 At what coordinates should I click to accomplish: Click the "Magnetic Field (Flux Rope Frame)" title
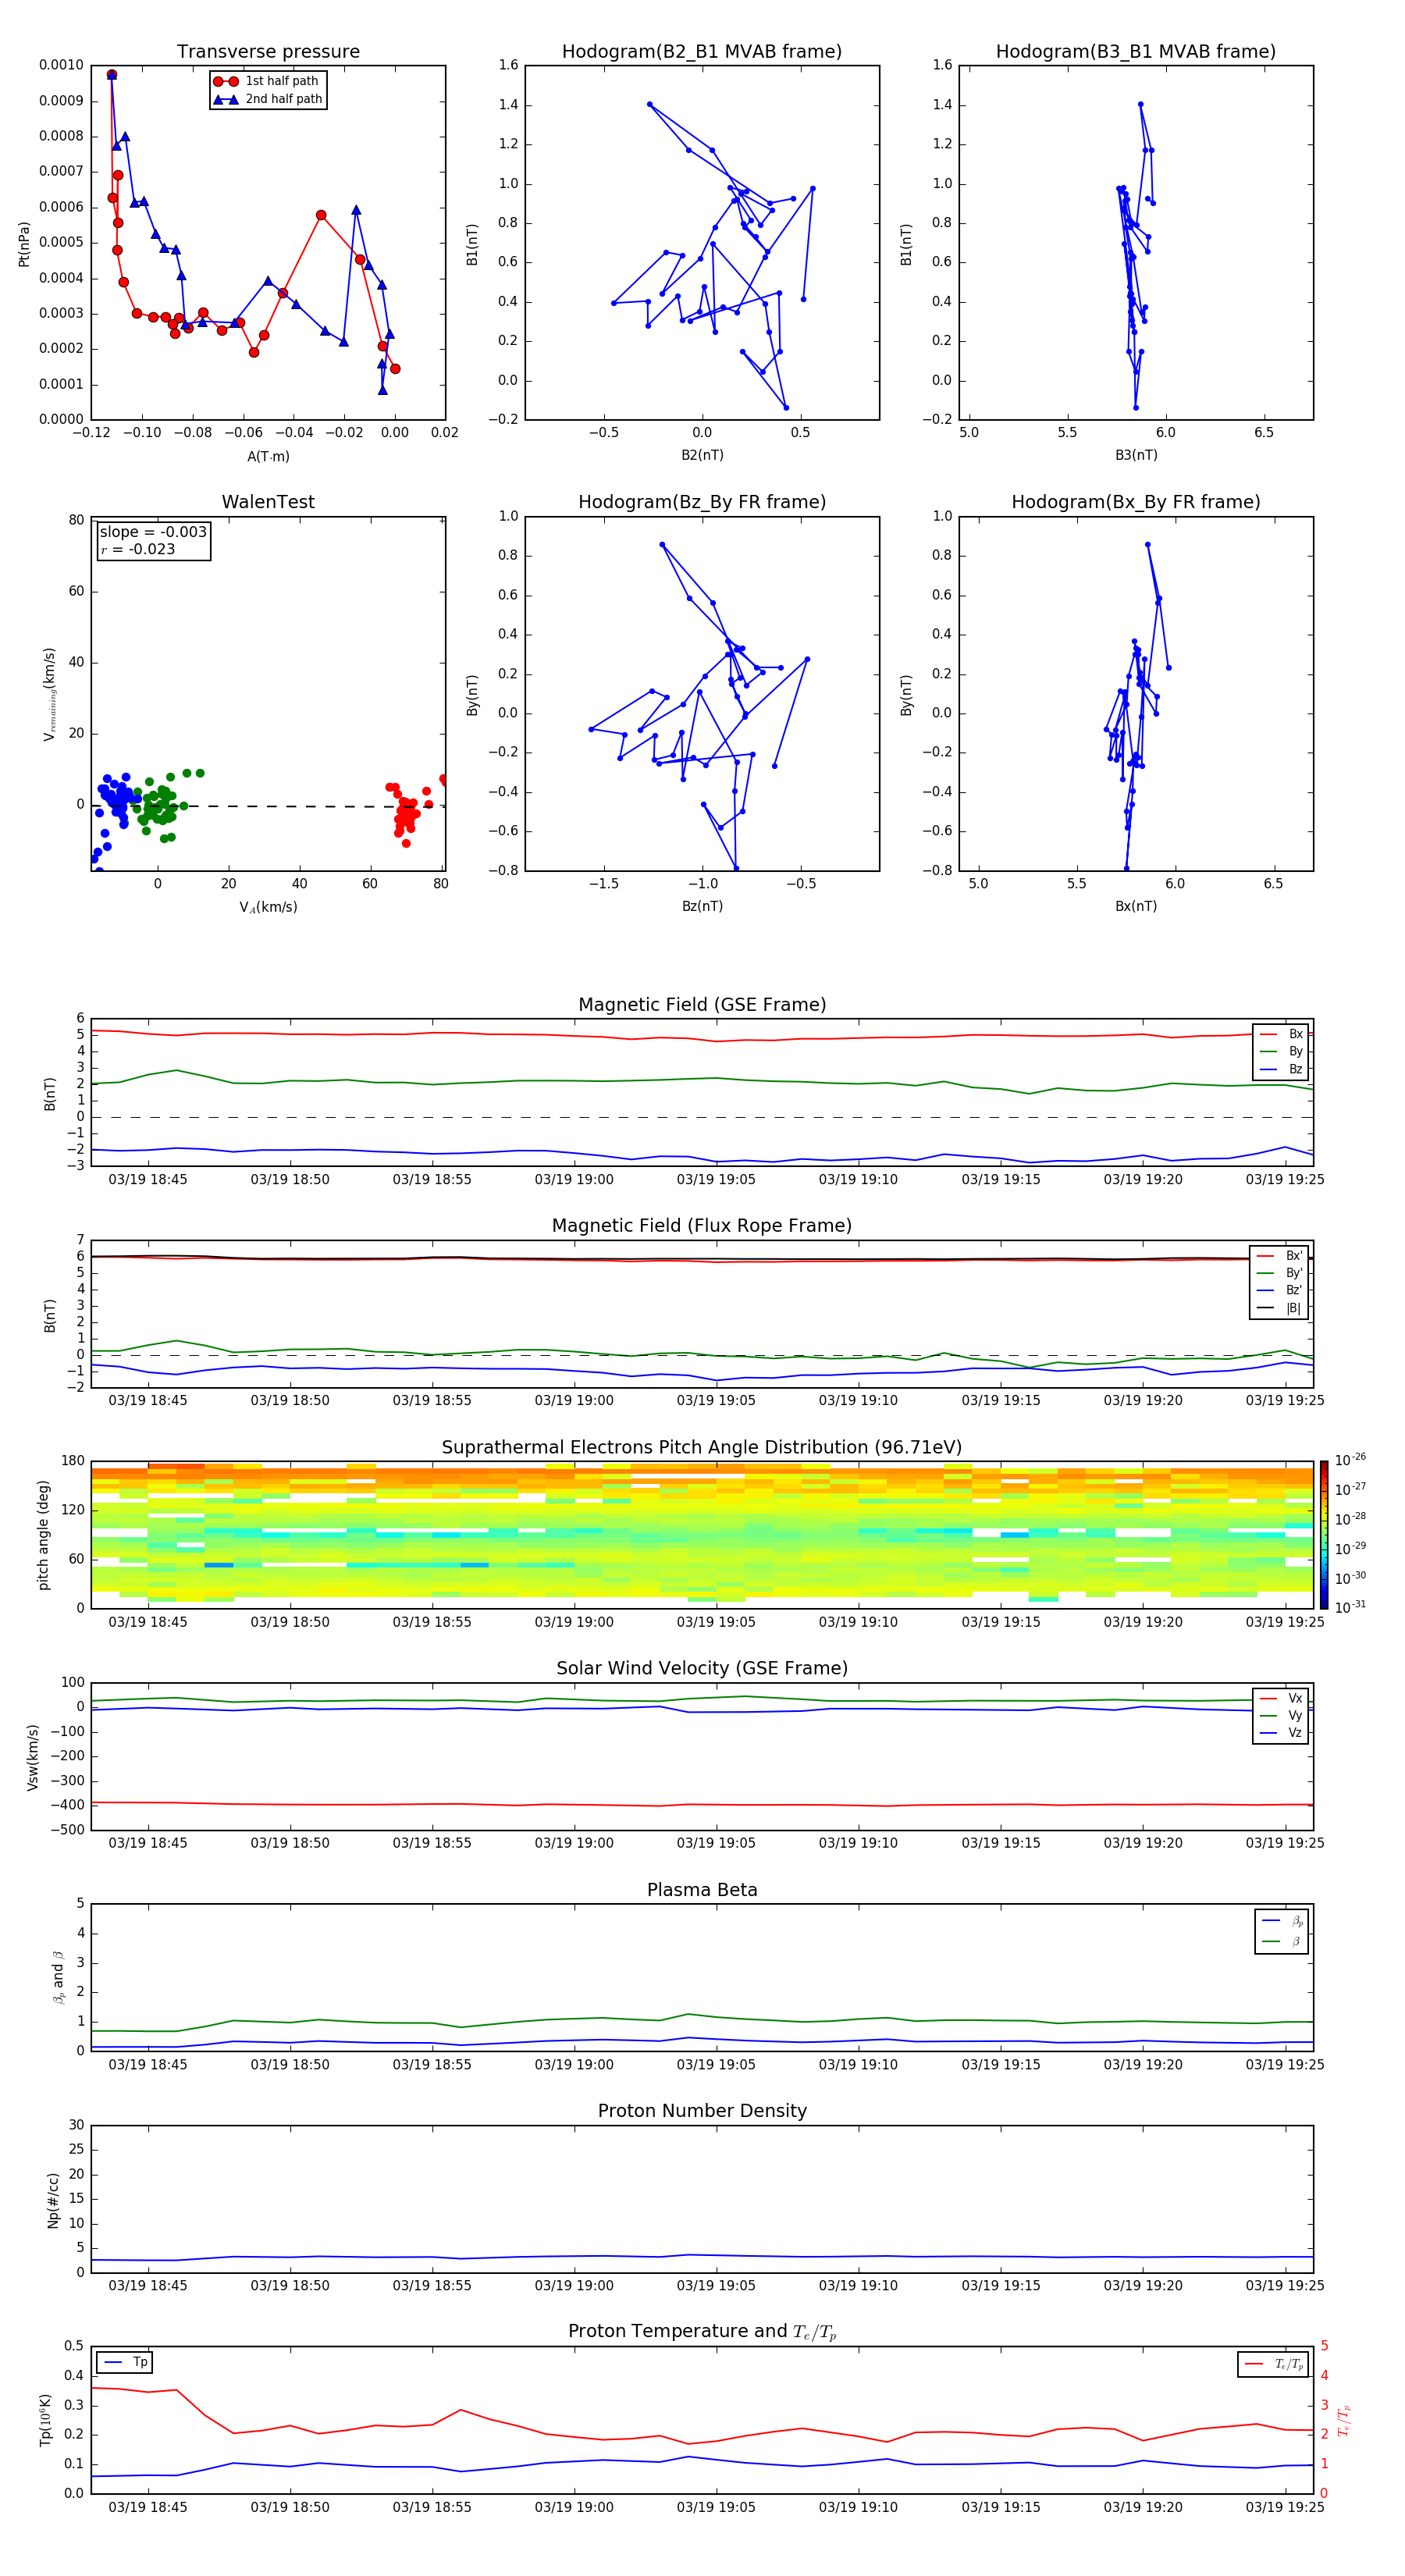tap(702, 1226)
